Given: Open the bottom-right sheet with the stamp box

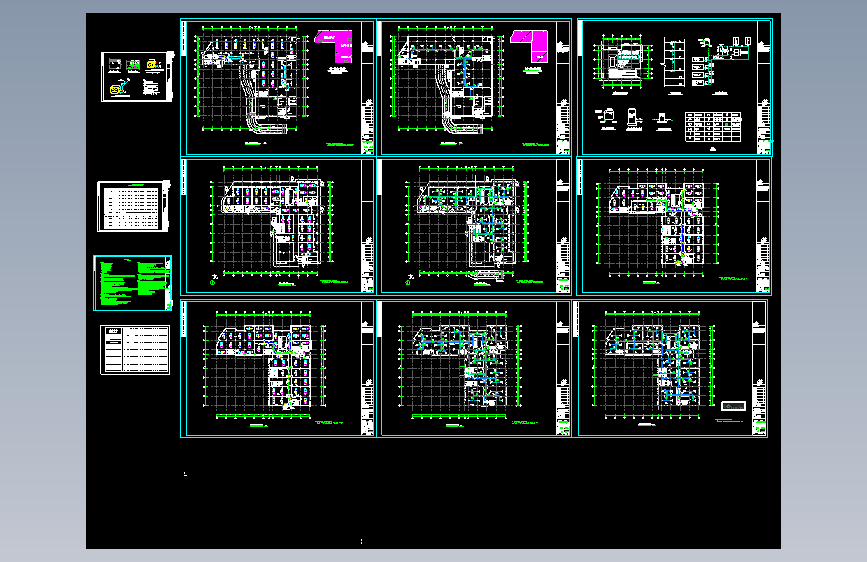Looking at the screenshot, I should 671,369.
